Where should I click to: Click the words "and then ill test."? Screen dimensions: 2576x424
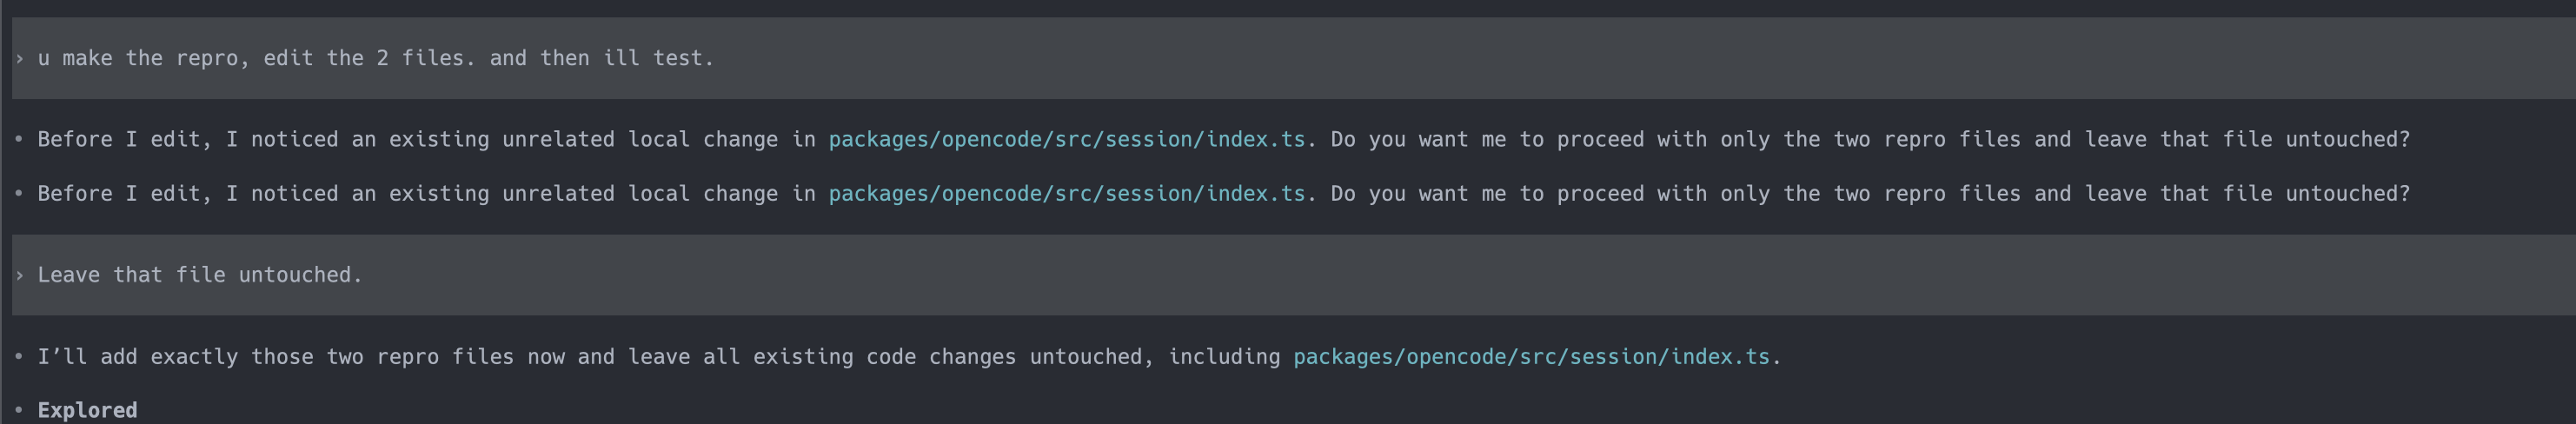tap(602, 58)
